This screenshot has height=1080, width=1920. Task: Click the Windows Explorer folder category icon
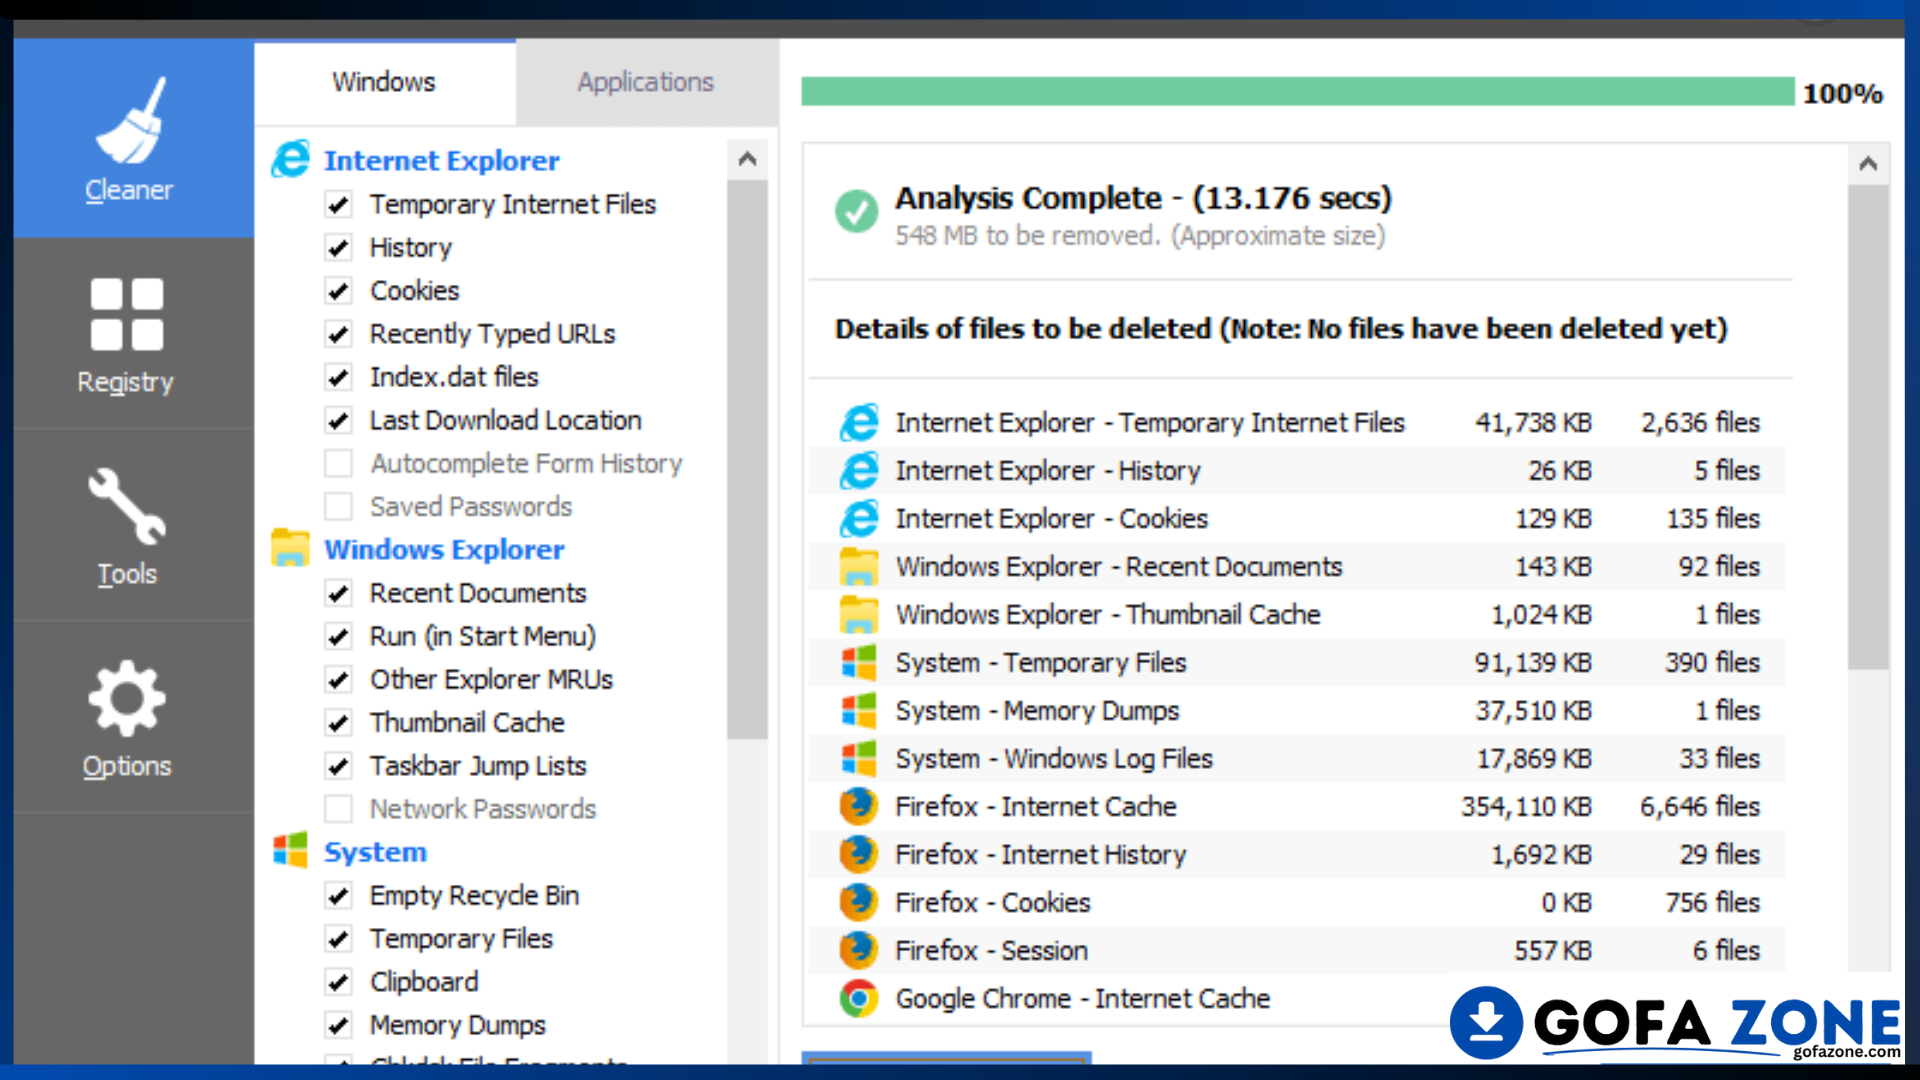tap(291, 548)
